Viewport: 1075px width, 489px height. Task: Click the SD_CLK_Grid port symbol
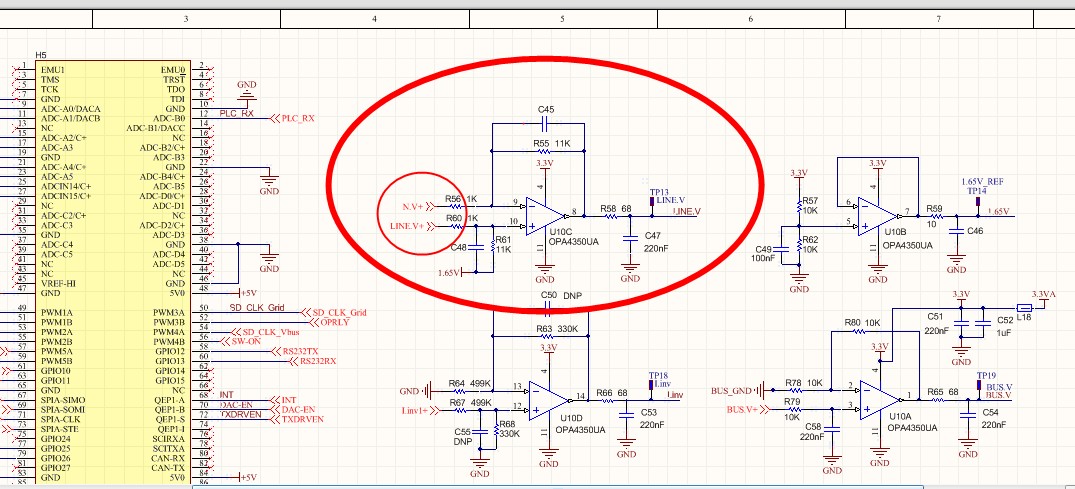pyautogui.click(x=334, y=313)
